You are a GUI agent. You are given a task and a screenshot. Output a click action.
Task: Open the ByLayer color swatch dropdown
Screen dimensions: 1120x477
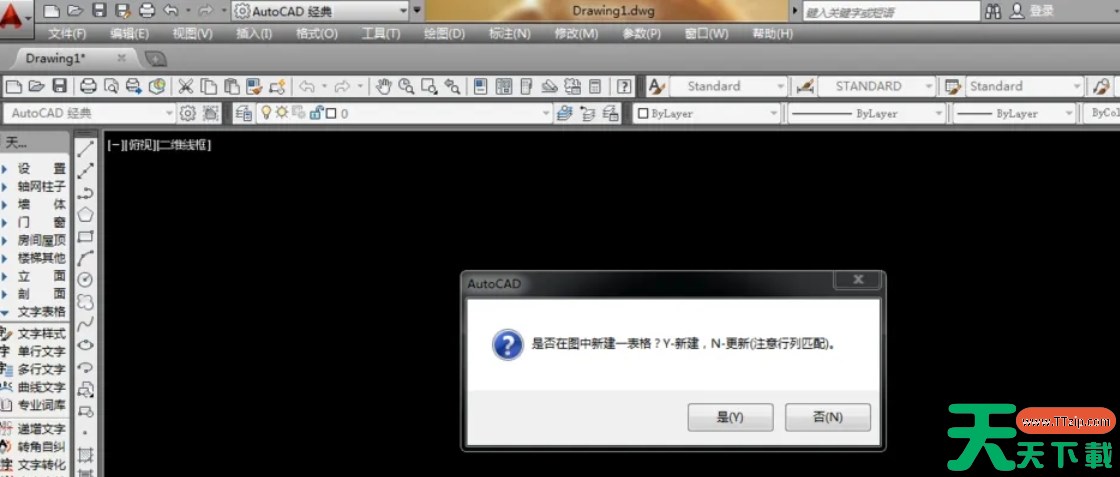pyautogui.click(x=774, y=113)
